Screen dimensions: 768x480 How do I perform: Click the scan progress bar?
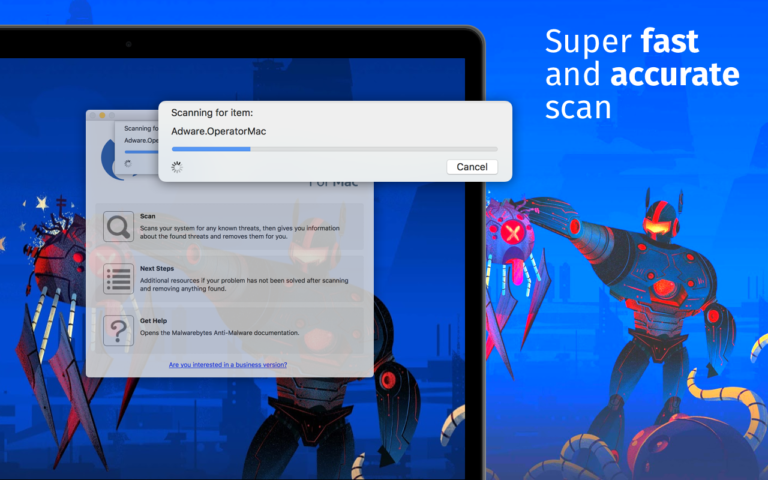click(x=334, y=149)
